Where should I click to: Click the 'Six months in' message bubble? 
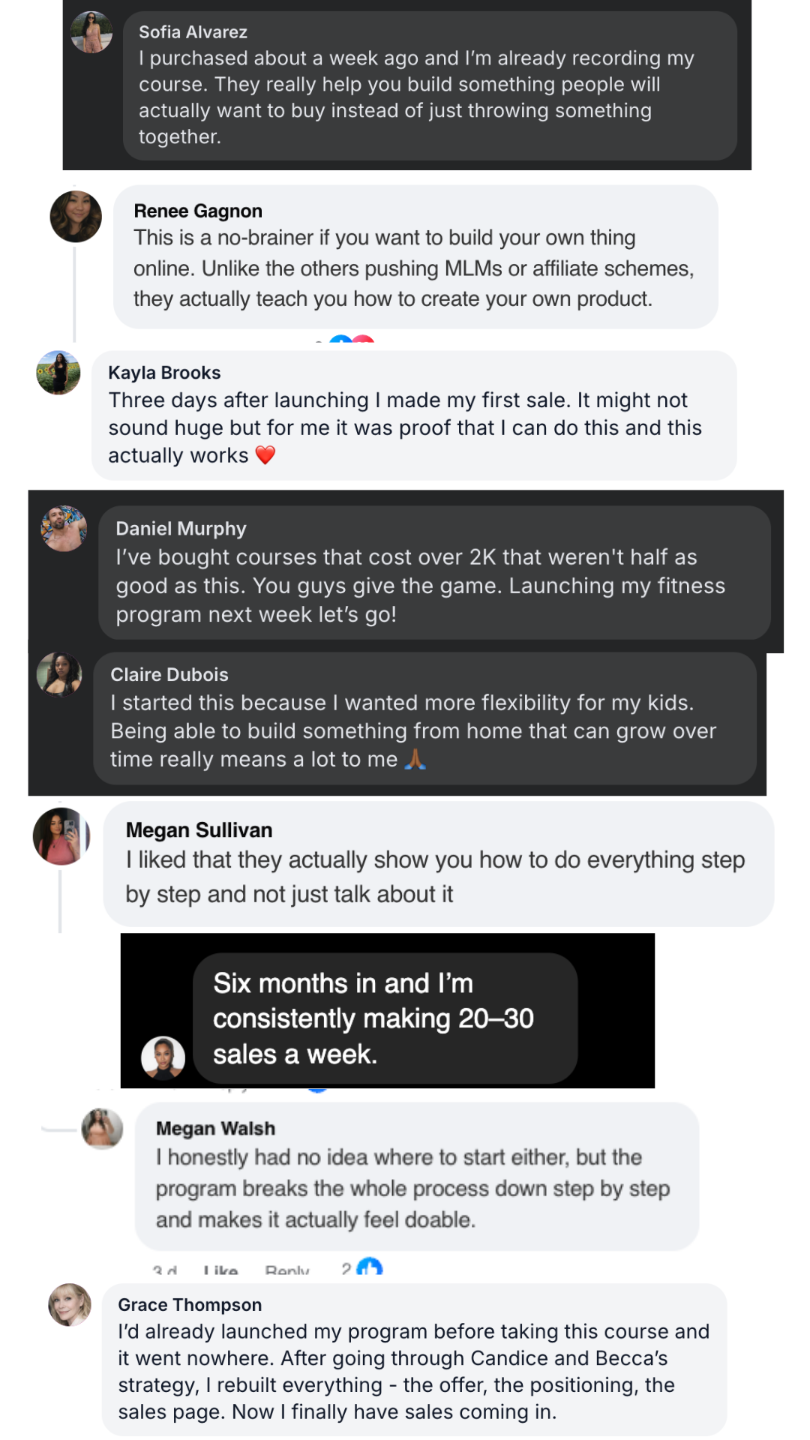[384, 1018]
